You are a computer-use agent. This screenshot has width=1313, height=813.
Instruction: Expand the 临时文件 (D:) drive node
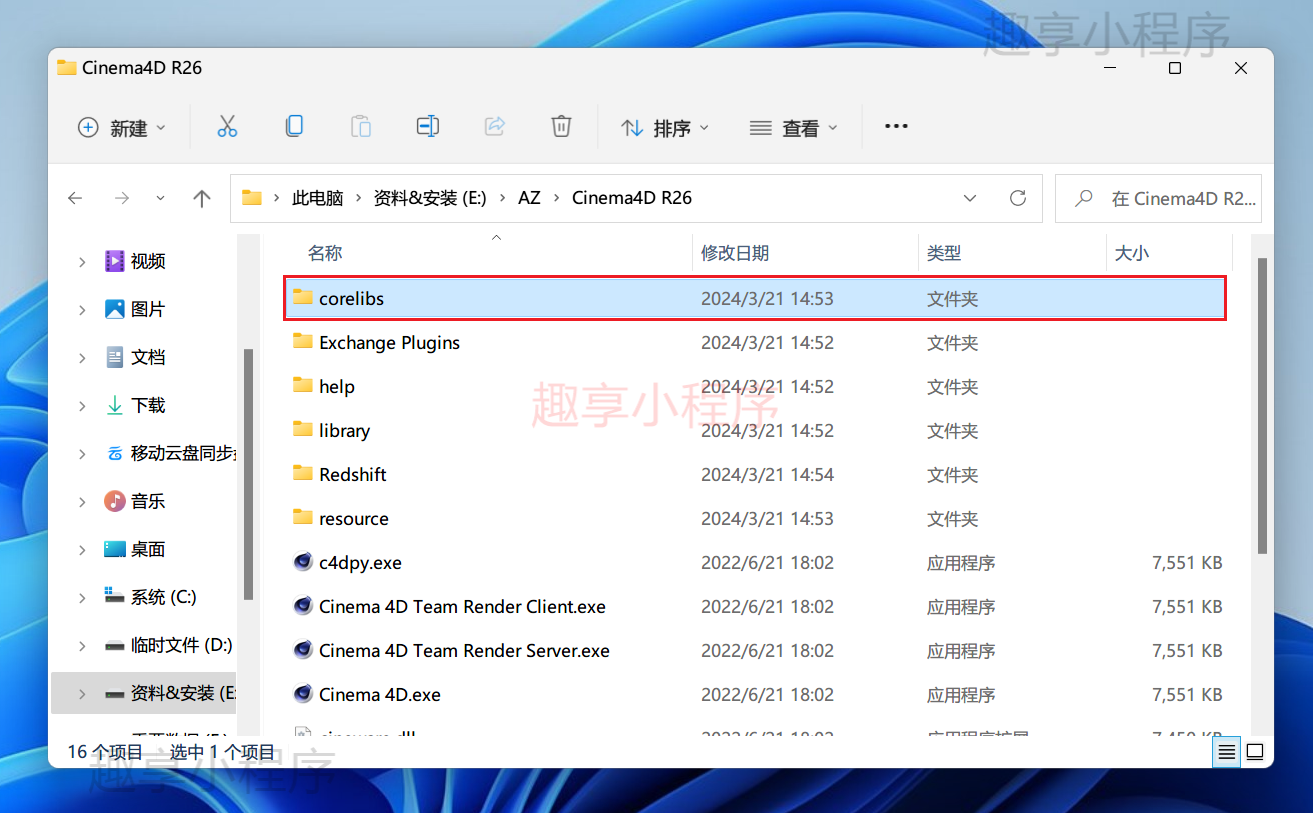pyautogui.click(x=82, y=645)
